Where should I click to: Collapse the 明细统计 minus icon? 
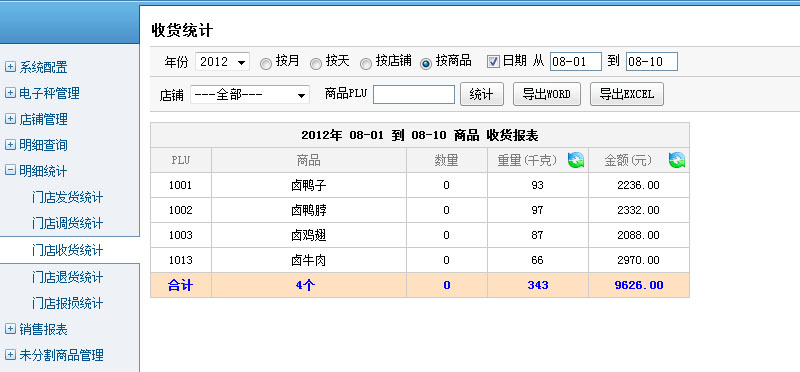(10, 171)
